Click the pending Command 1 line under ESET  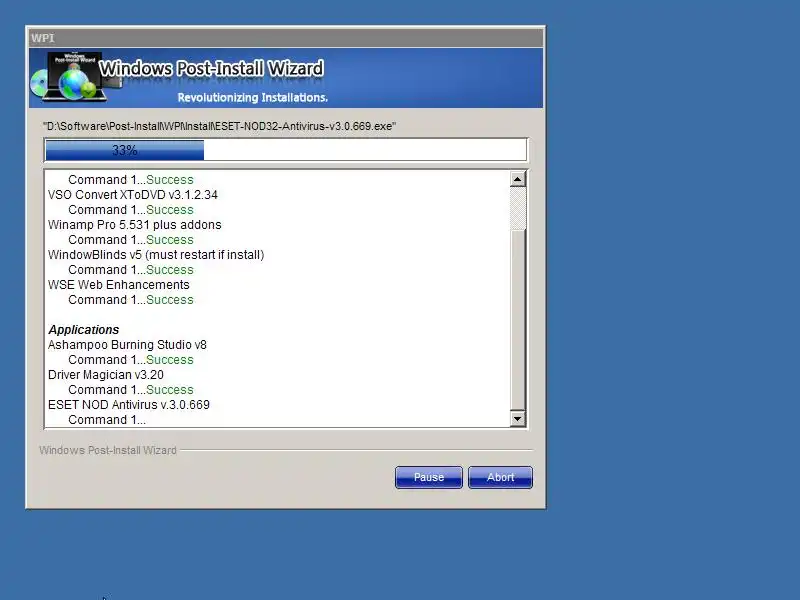(107, 420)
